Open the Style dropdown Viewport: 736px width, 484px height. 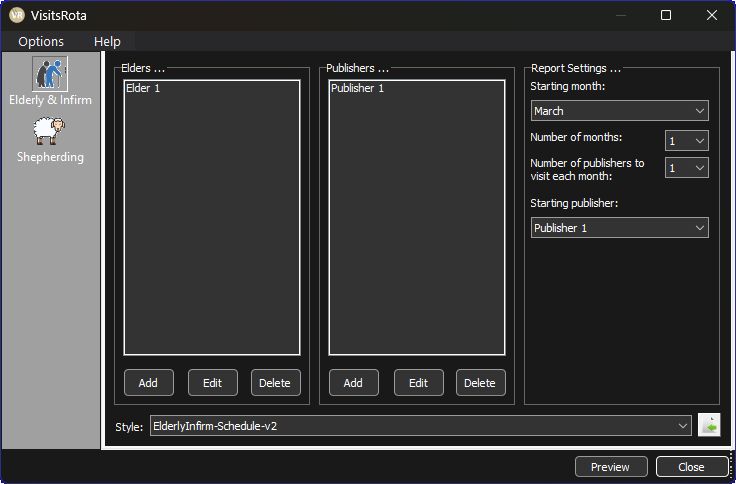(x=421, y=426)
